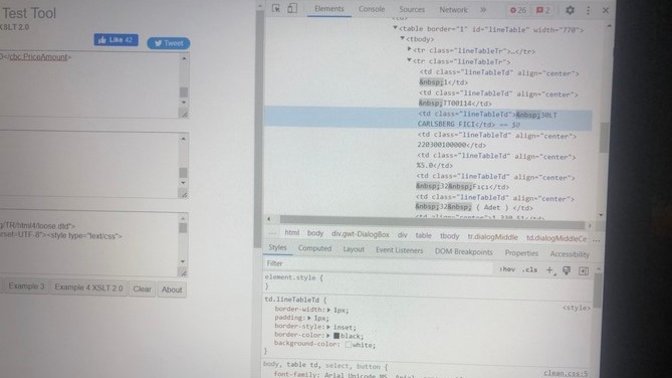
Task: Open the Event Listeners pane tab
Action: point(399,250)
